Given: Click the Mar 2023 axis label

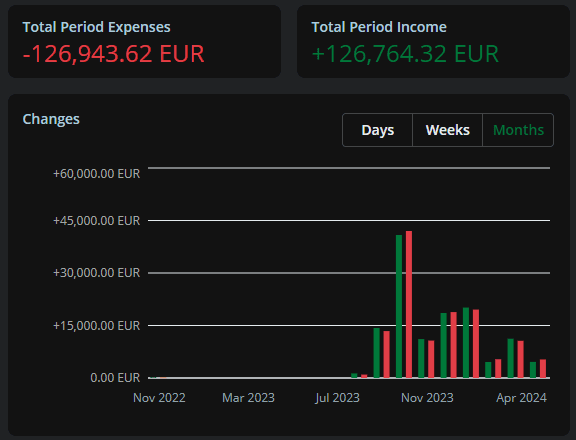Looking at the screenshot, I should (x=248, y=398).
